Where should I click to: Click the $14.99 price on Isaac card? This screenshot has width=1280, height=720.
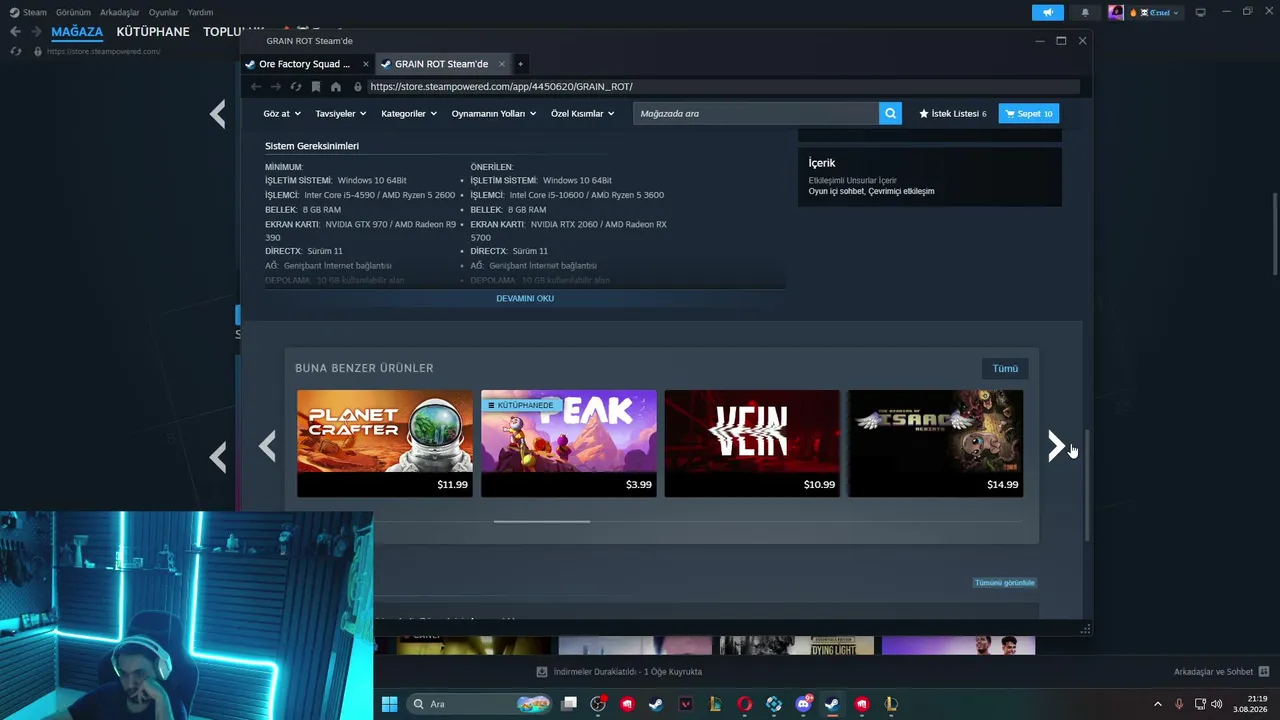1003,485
